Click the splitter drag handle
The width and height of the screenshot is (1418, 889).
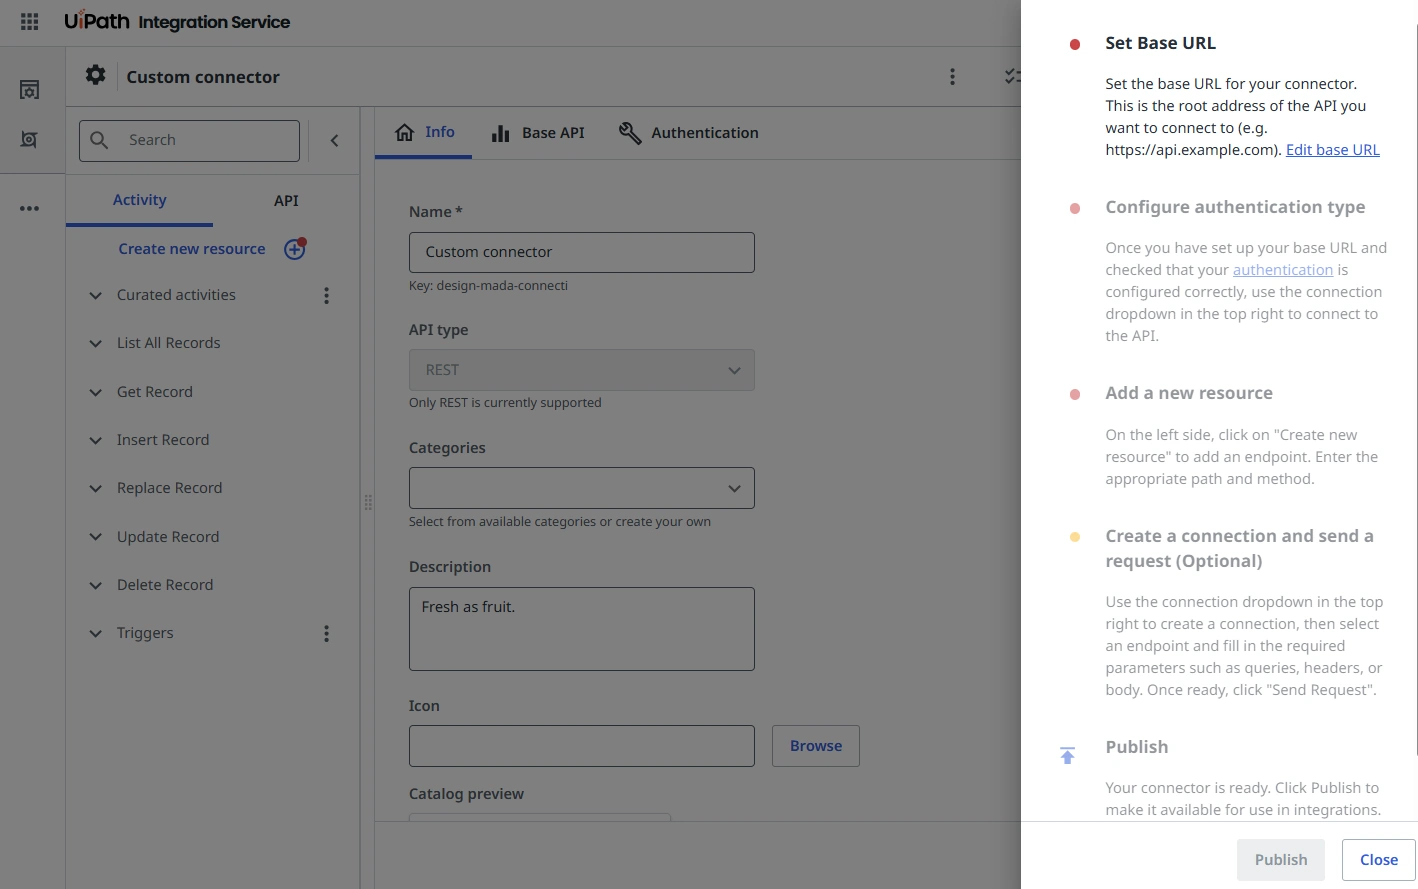(x=368, y=502)
